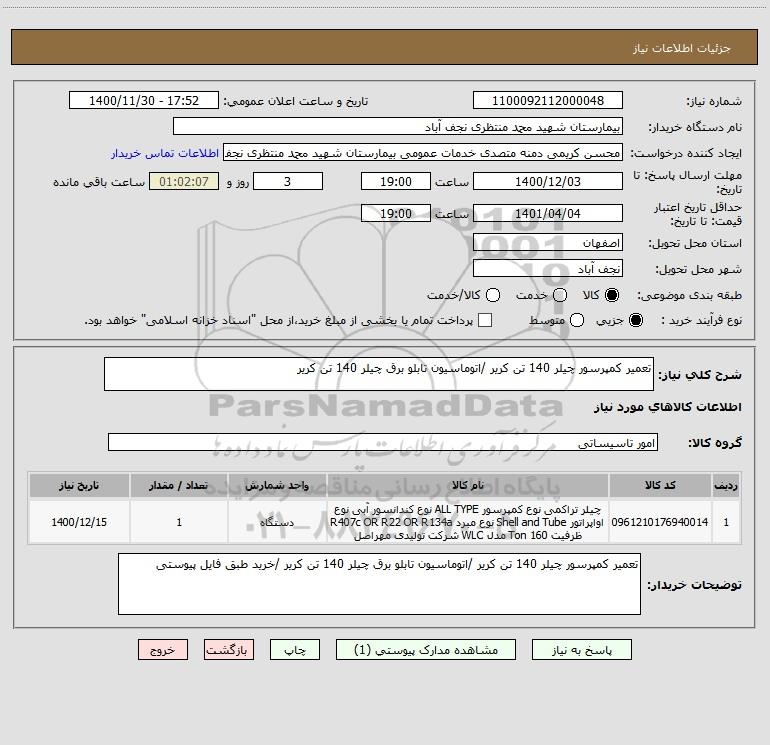The width and height of the screenshot is (770, 745).
Task: Toggle the اسناد خزانه اسلامی payment checkbox
Action: pos(485,320)
